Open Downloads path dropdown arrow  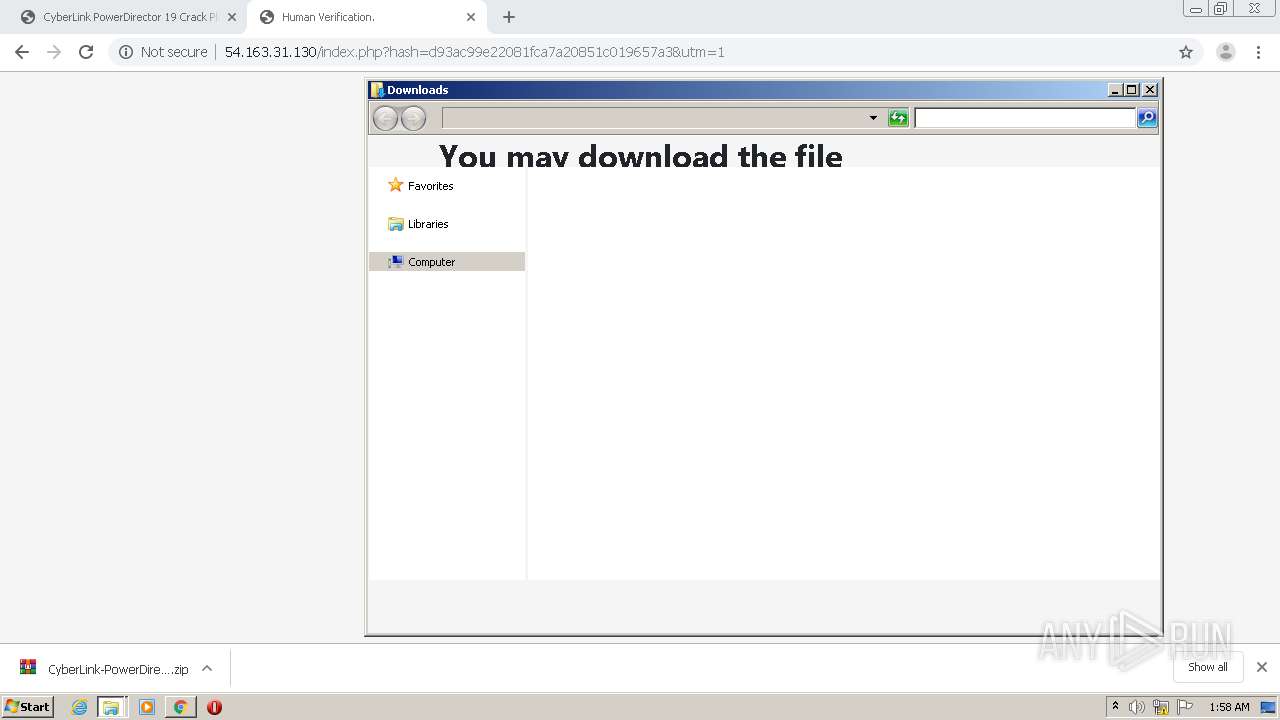(x=873, y=118)
